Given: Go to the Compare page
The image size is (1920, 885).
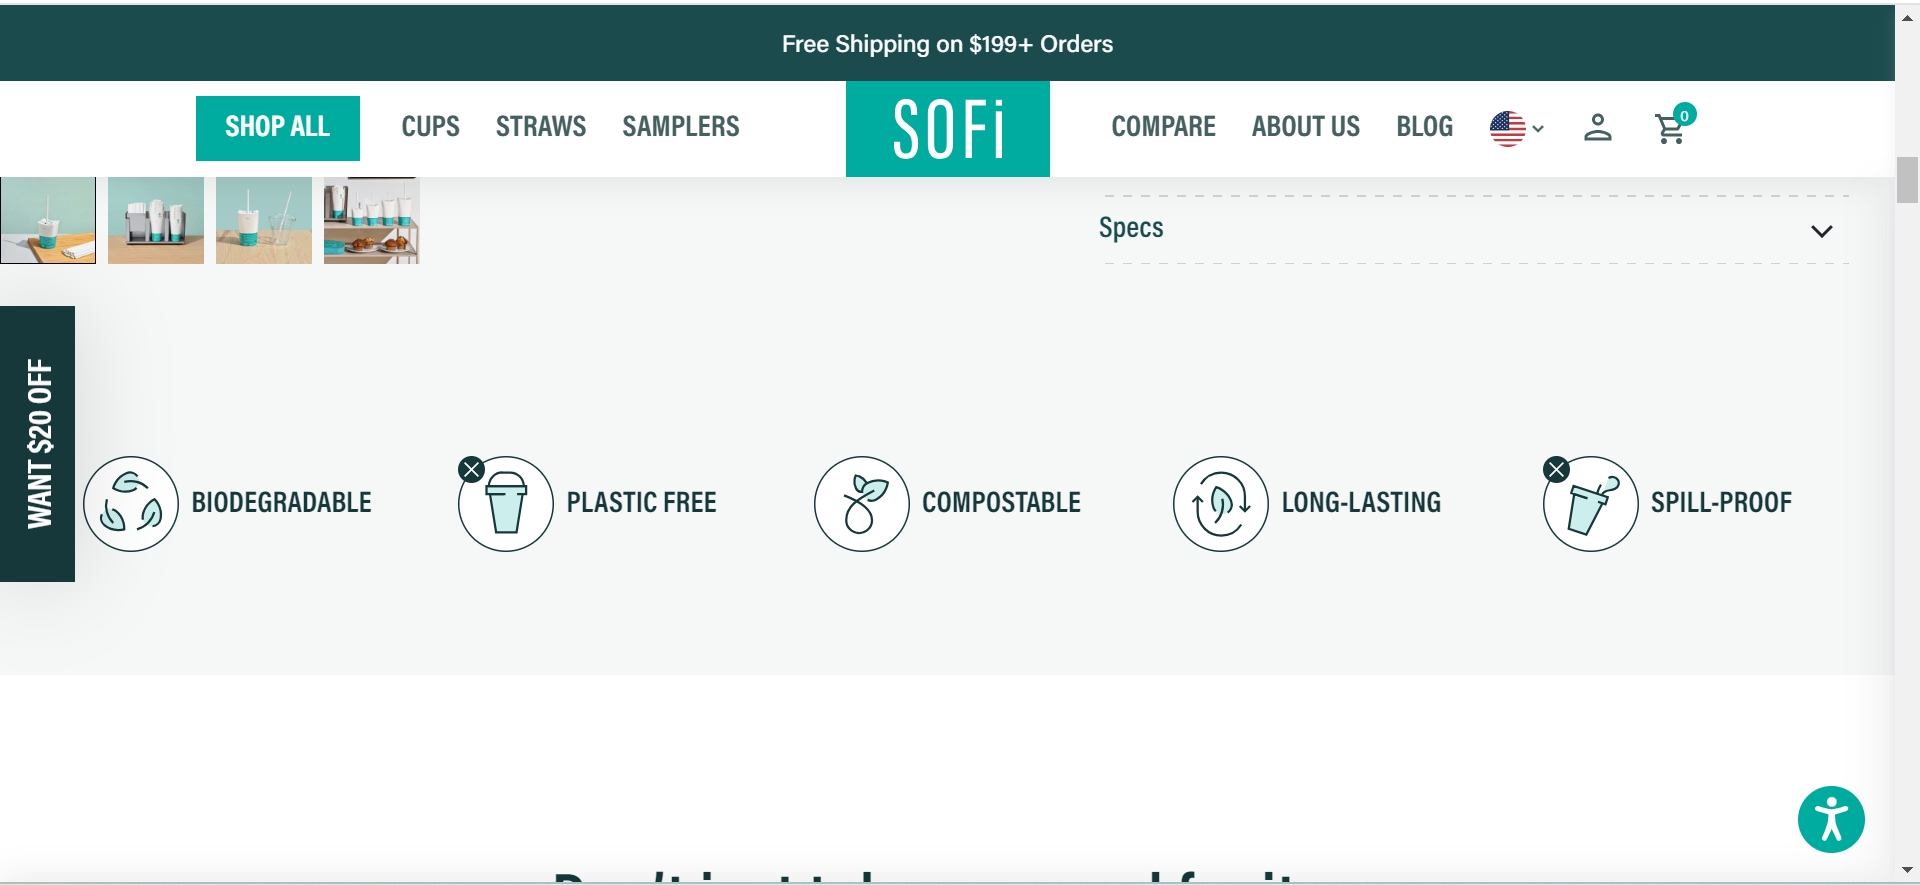Looking at the screenshot, I should point(1164,127).
